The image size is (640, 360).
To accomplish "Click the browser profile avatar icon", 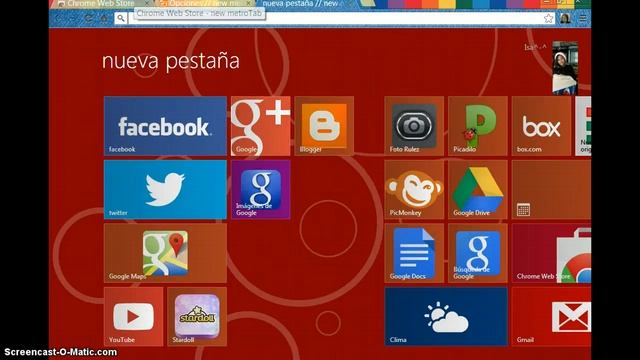I will click(565, 18).
